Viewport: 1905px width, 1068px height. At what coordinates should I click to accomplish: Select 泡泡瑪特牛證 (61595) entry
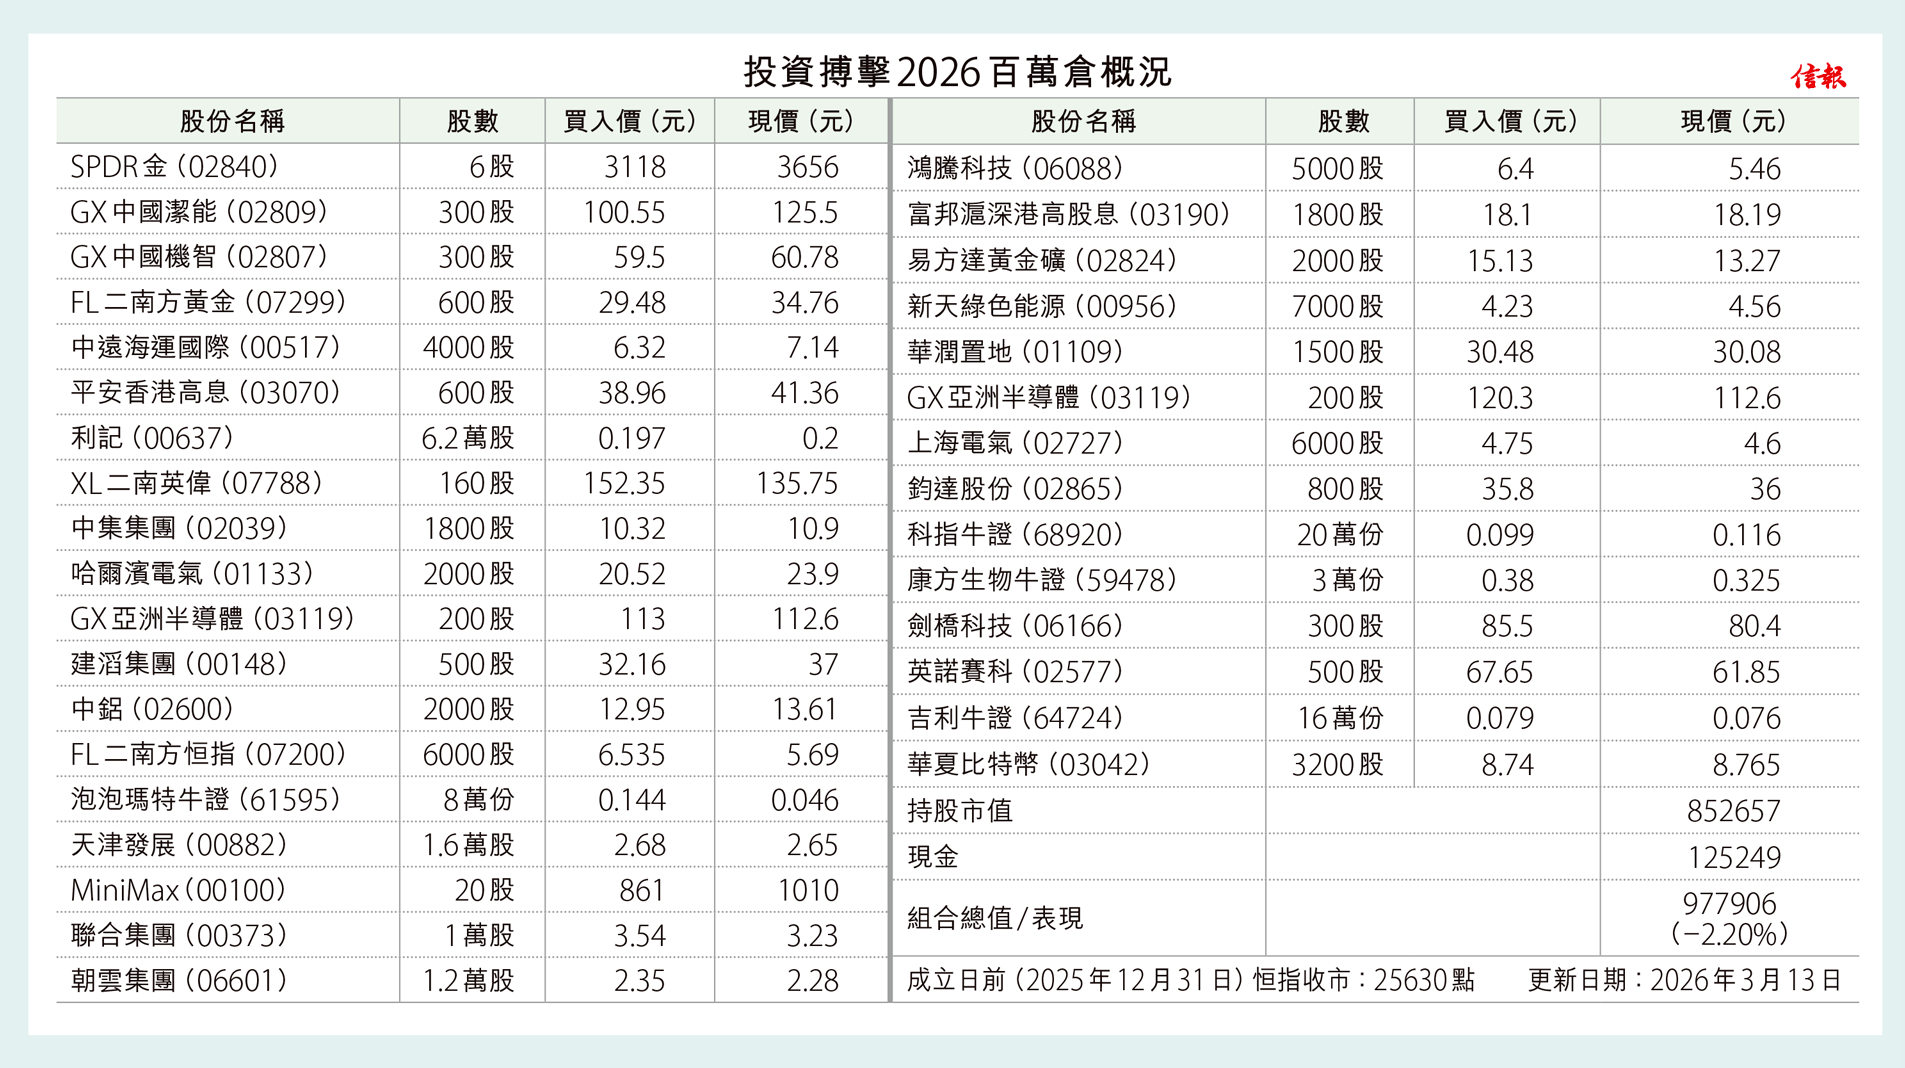(206, 800)
